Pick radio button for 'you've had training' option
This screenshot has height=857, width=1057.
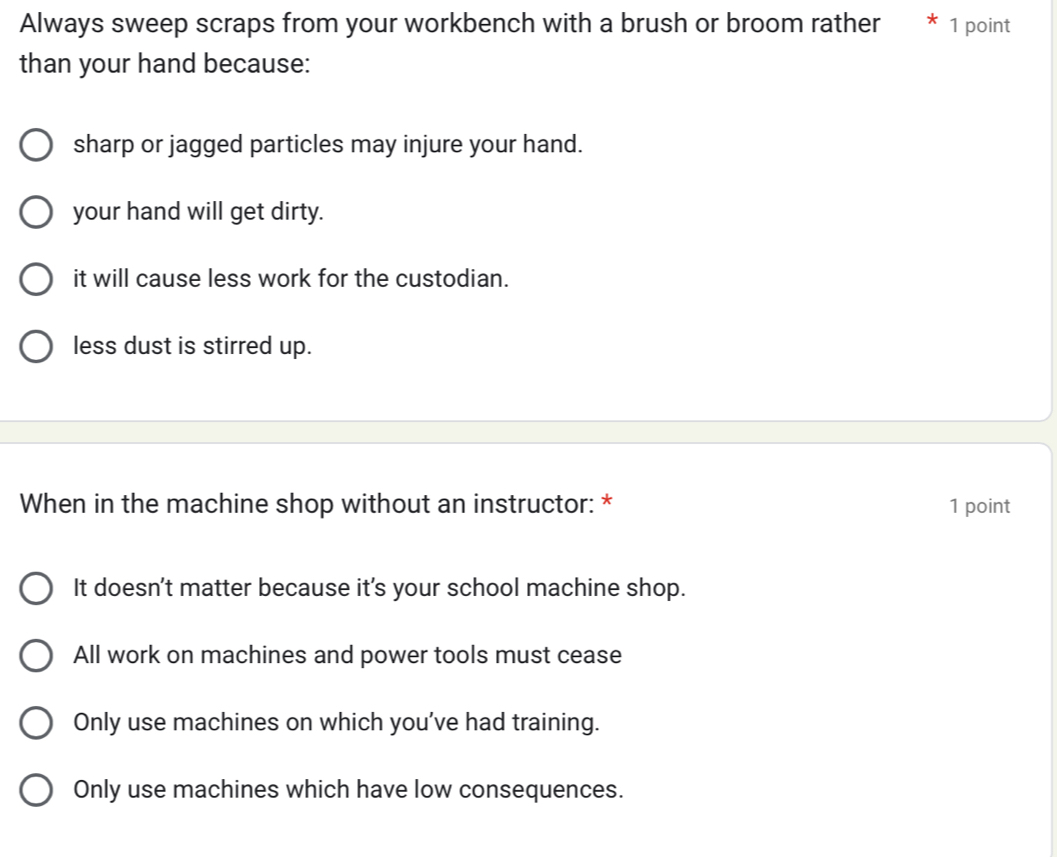point(36,723)
